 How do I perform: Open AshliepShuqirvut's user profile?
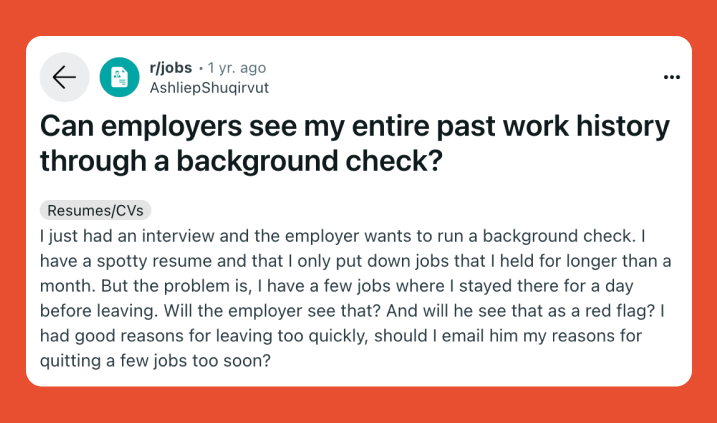pyautogui.click(x=209, y=88)
